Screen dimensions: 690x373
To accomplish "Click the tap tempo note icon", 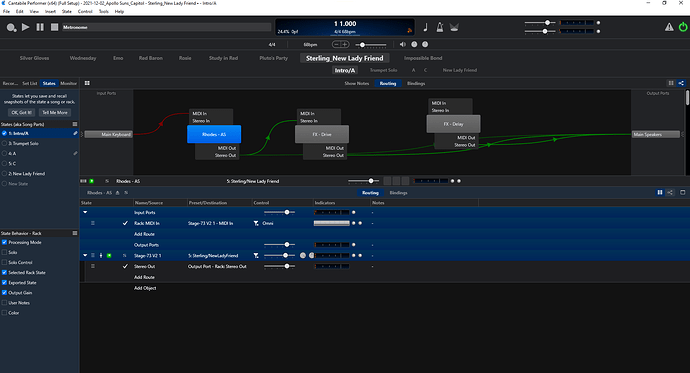I will [x=426, y=27].
